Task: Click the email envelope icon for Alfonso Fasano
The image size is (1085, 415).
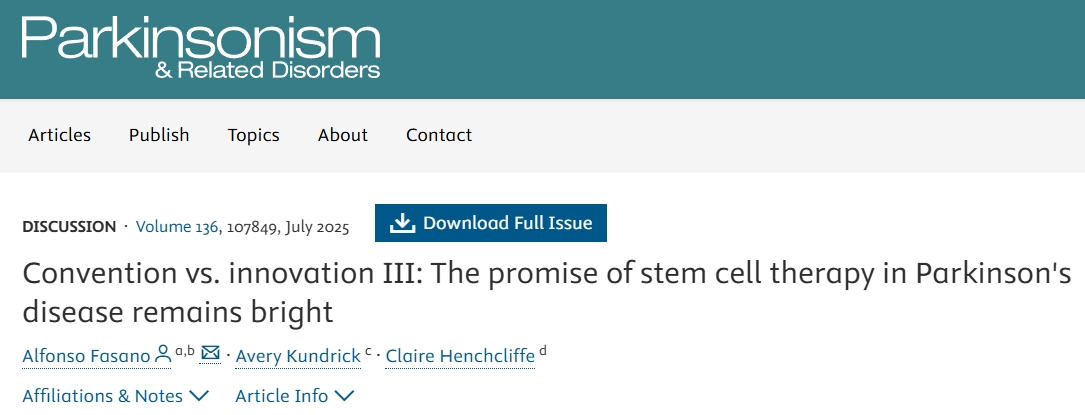Action: pos(210,353)
